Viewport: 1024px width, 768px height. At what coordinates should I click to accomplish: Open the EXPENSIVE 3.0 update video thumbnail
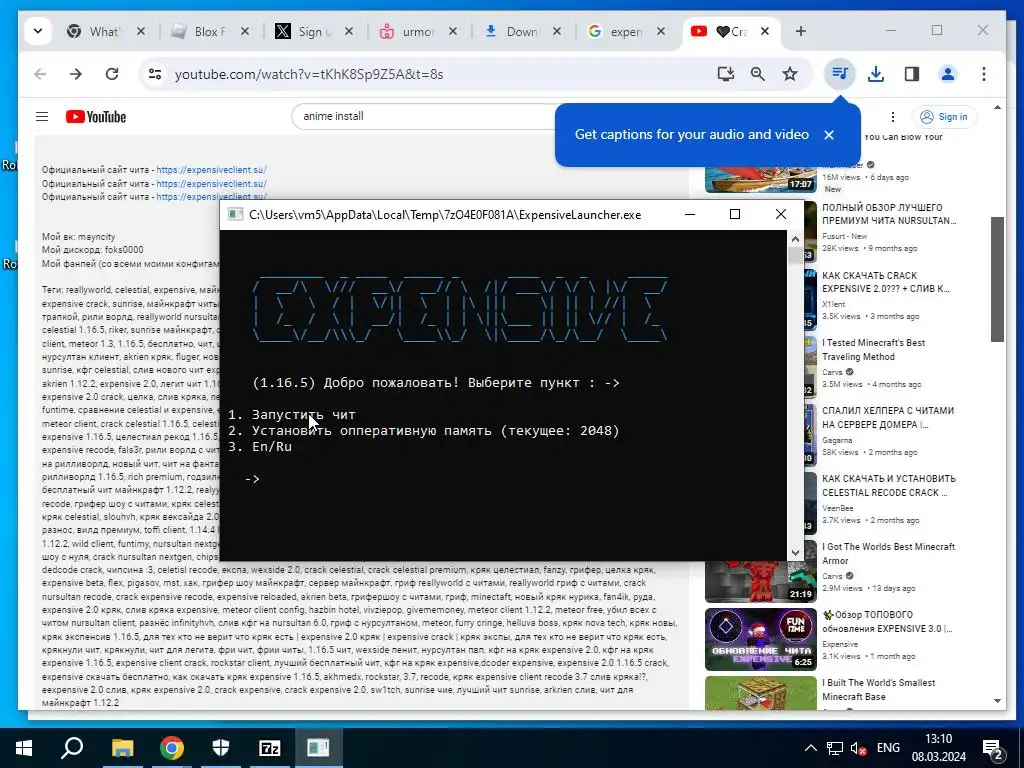[761, 639]
